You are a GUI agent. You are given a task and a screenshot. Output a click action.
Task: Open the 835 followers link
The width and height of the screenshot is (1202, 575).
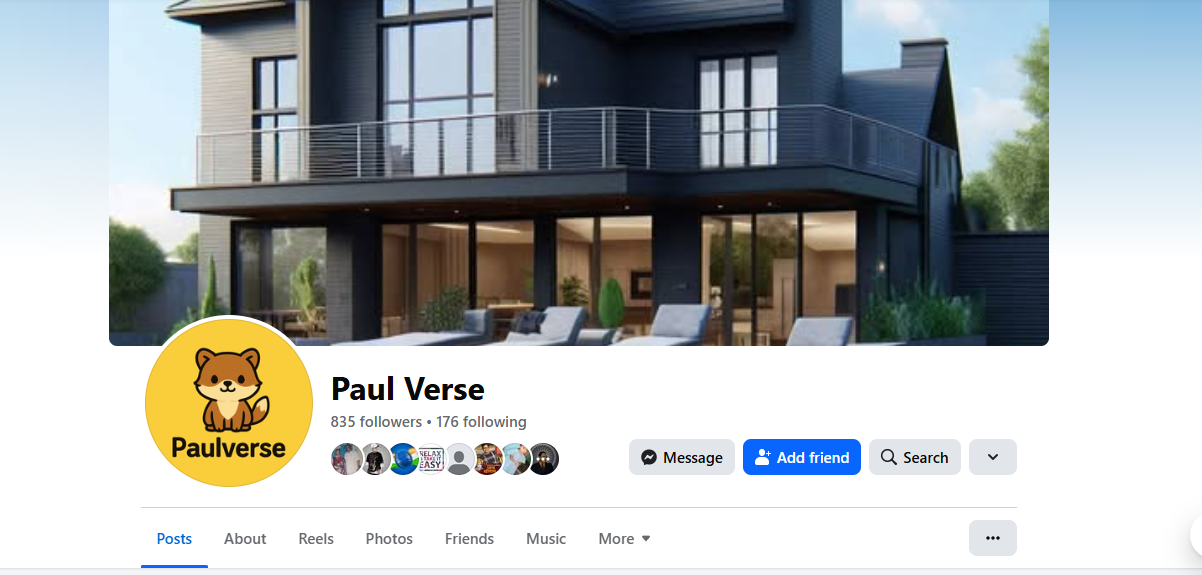[376, 422]
